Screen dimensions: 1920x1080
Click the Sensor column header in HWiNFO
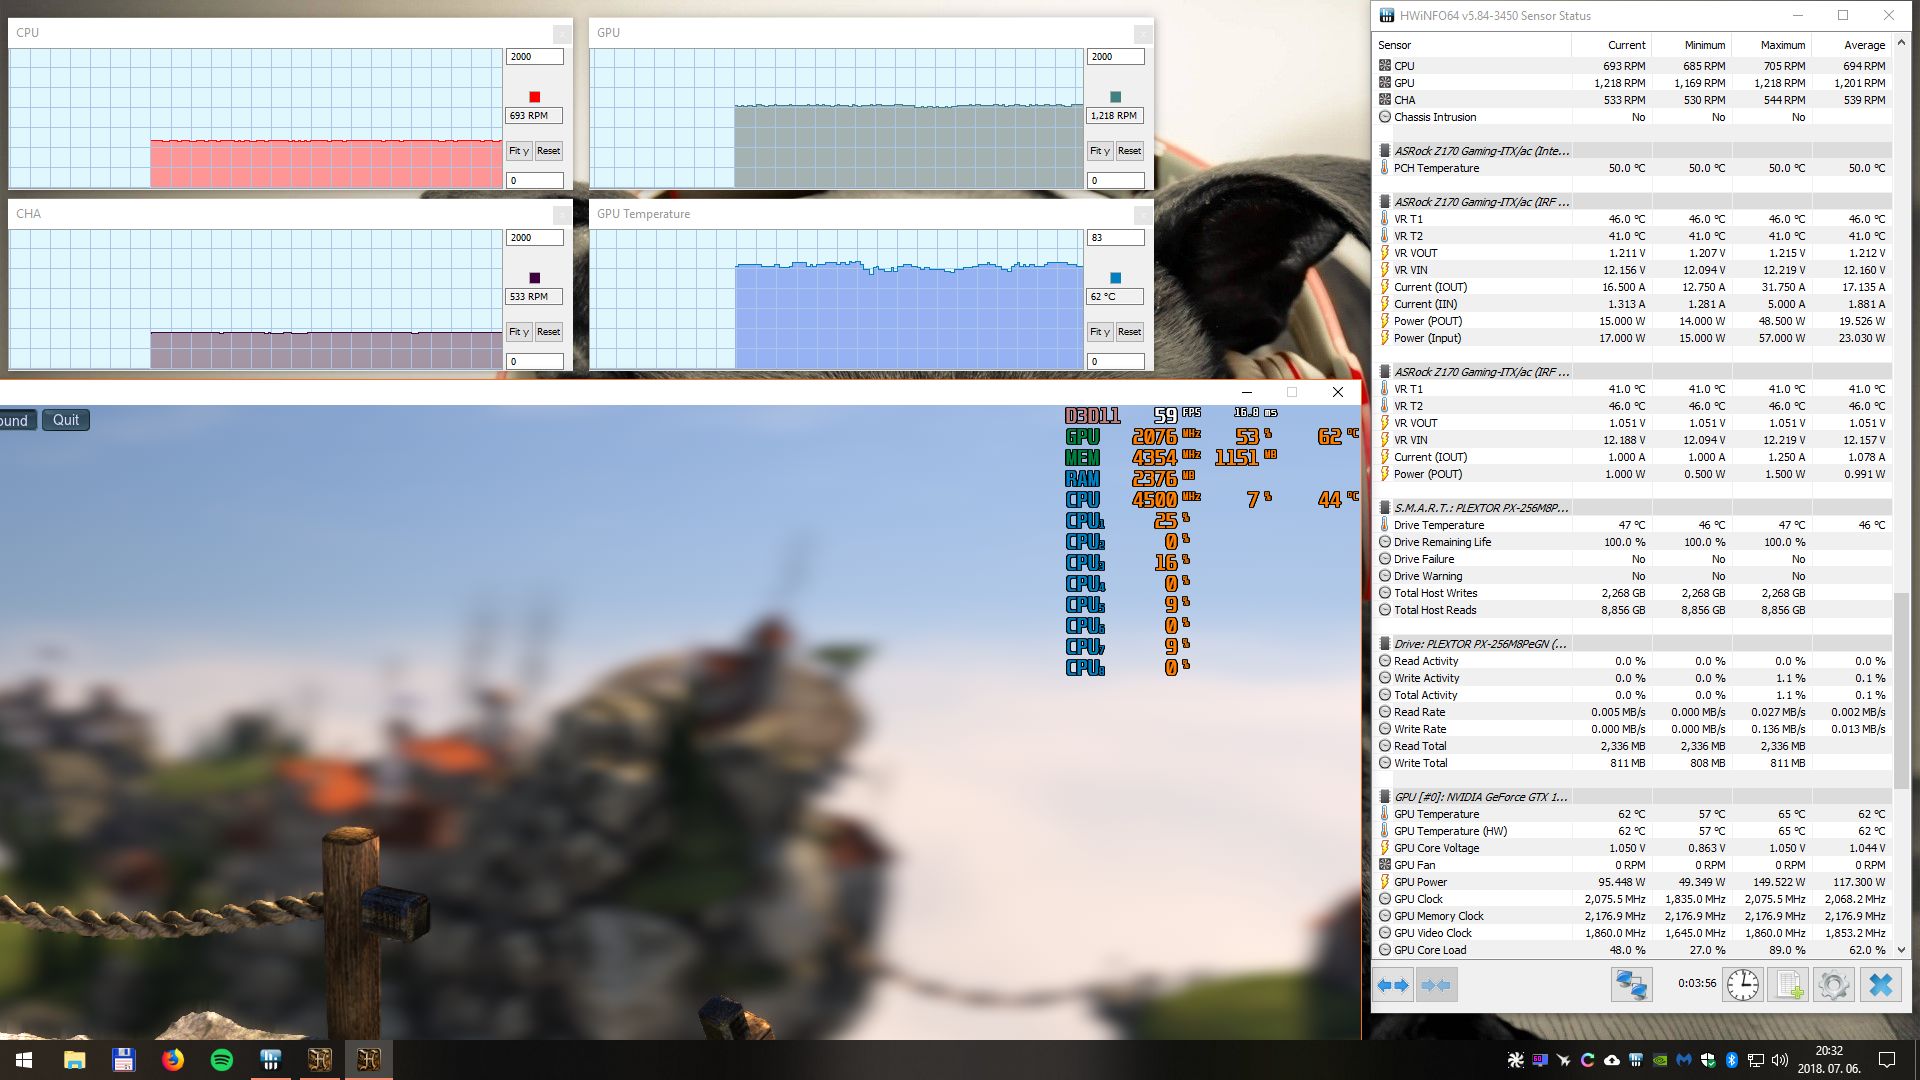(x=1472, y=45)
